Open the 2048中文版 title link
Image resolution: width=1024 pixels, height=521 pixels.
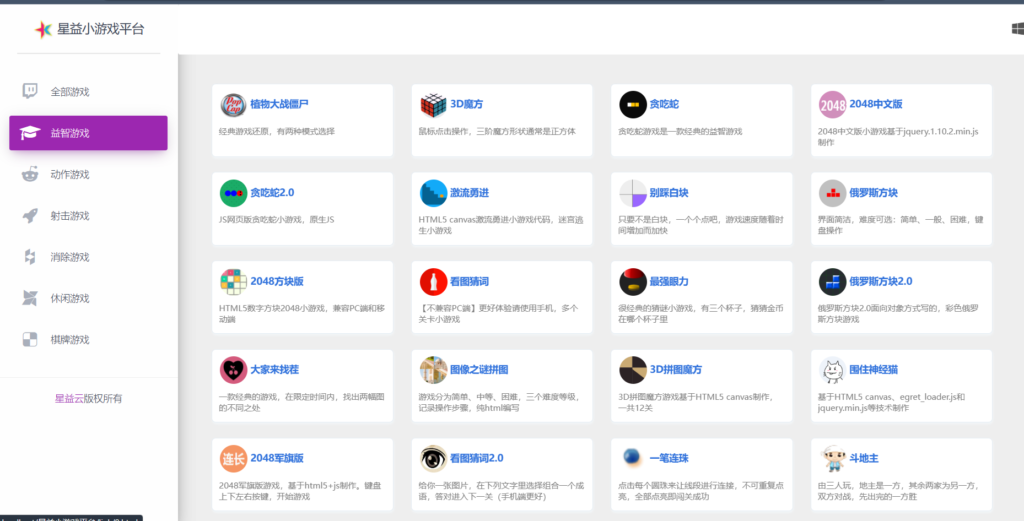click(876, 104)
